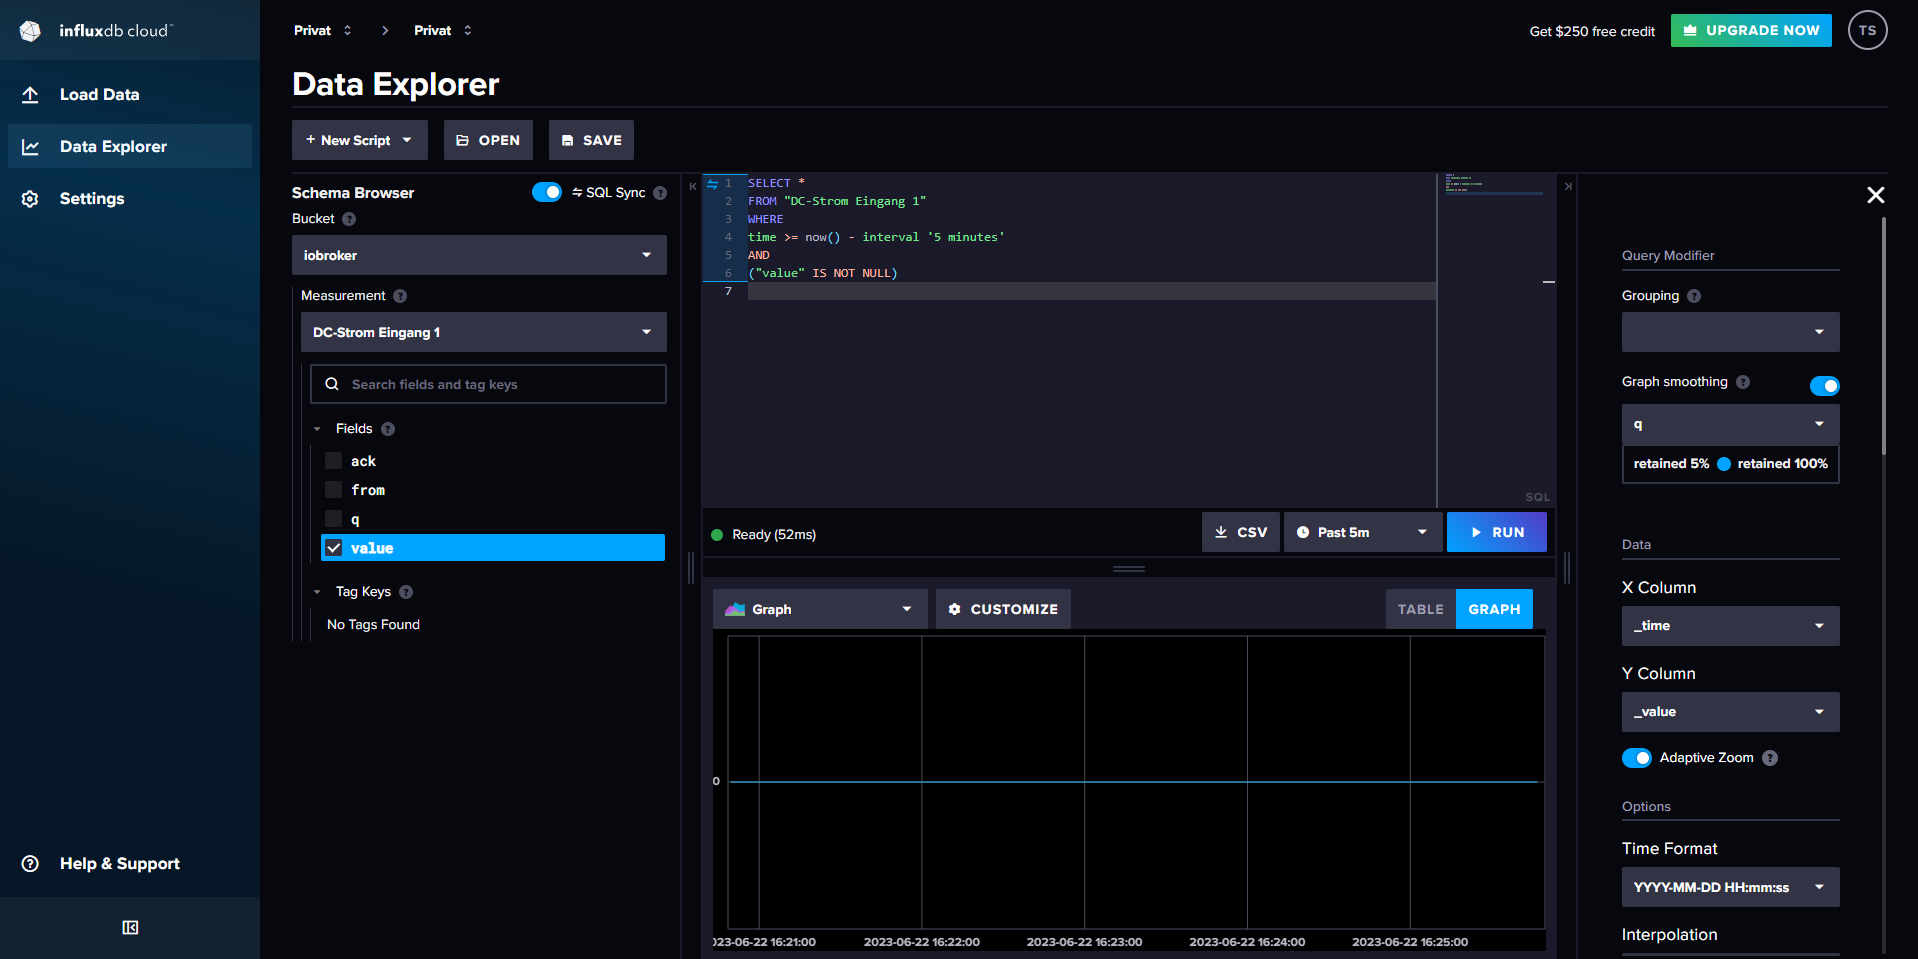
Task: Open the New Script dropdown
Action: click(360, 140)
